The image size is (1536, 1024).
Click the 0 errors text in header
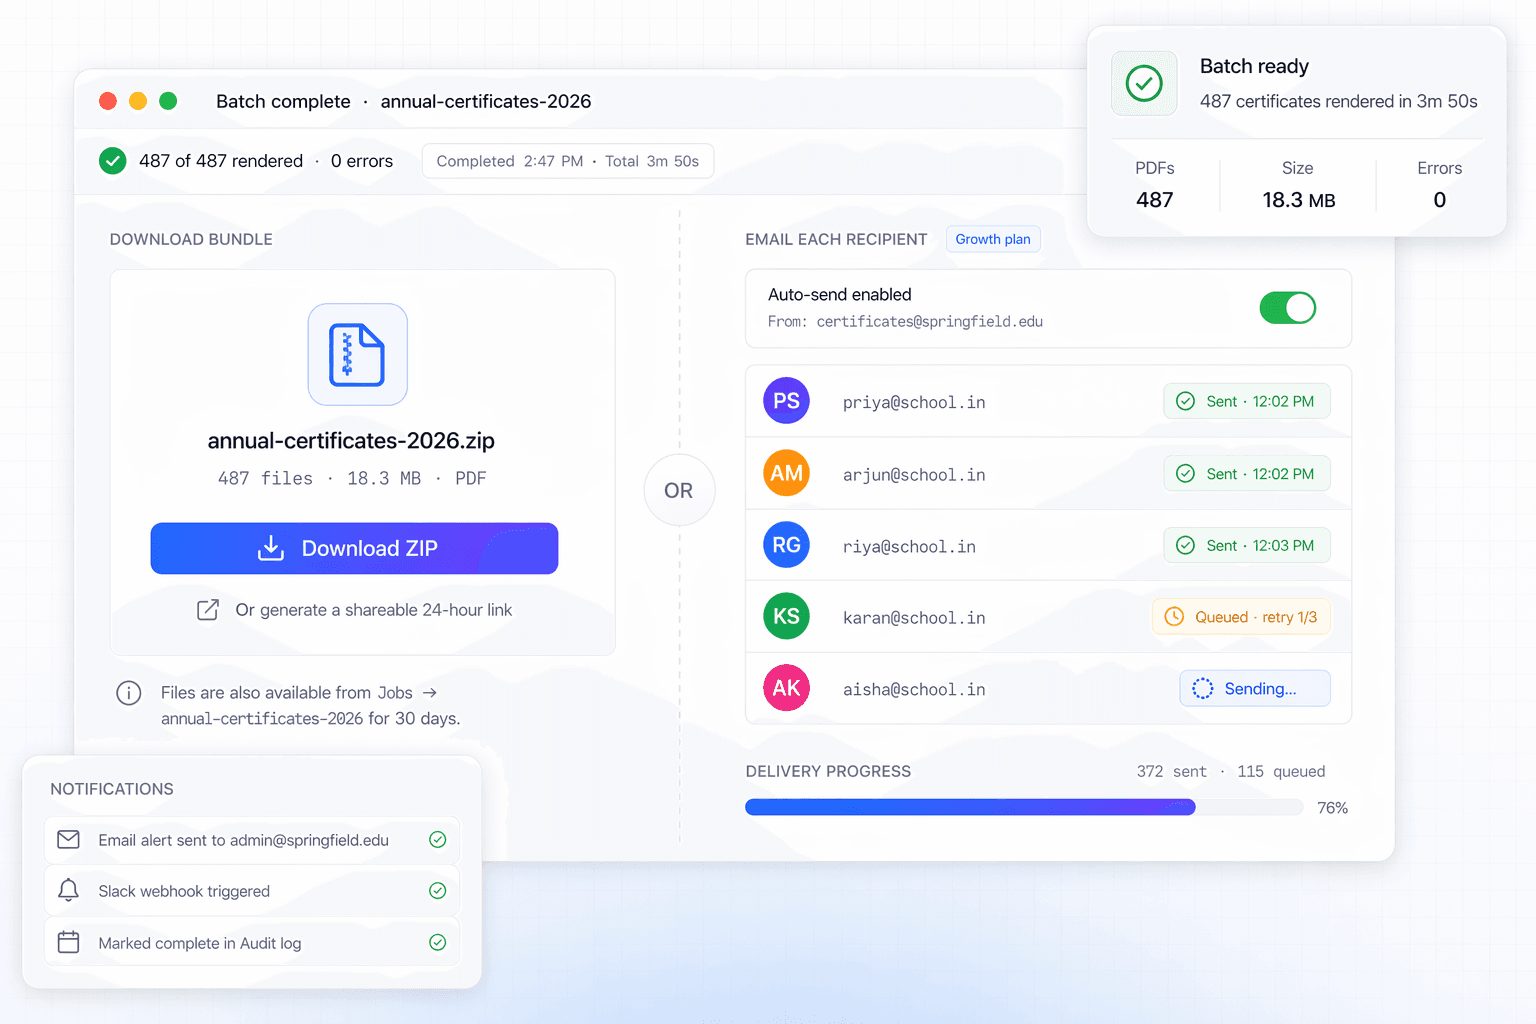coord(362,161)
